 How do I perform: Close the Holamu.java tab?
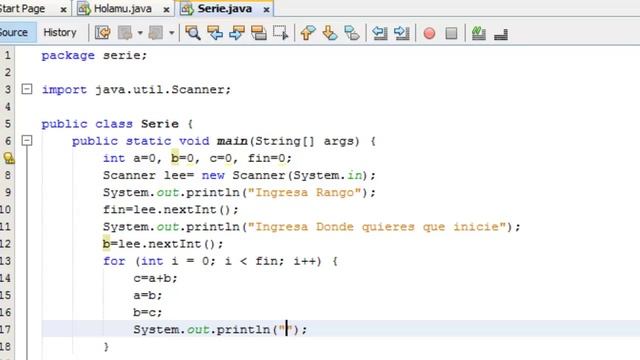coord(166,9)
